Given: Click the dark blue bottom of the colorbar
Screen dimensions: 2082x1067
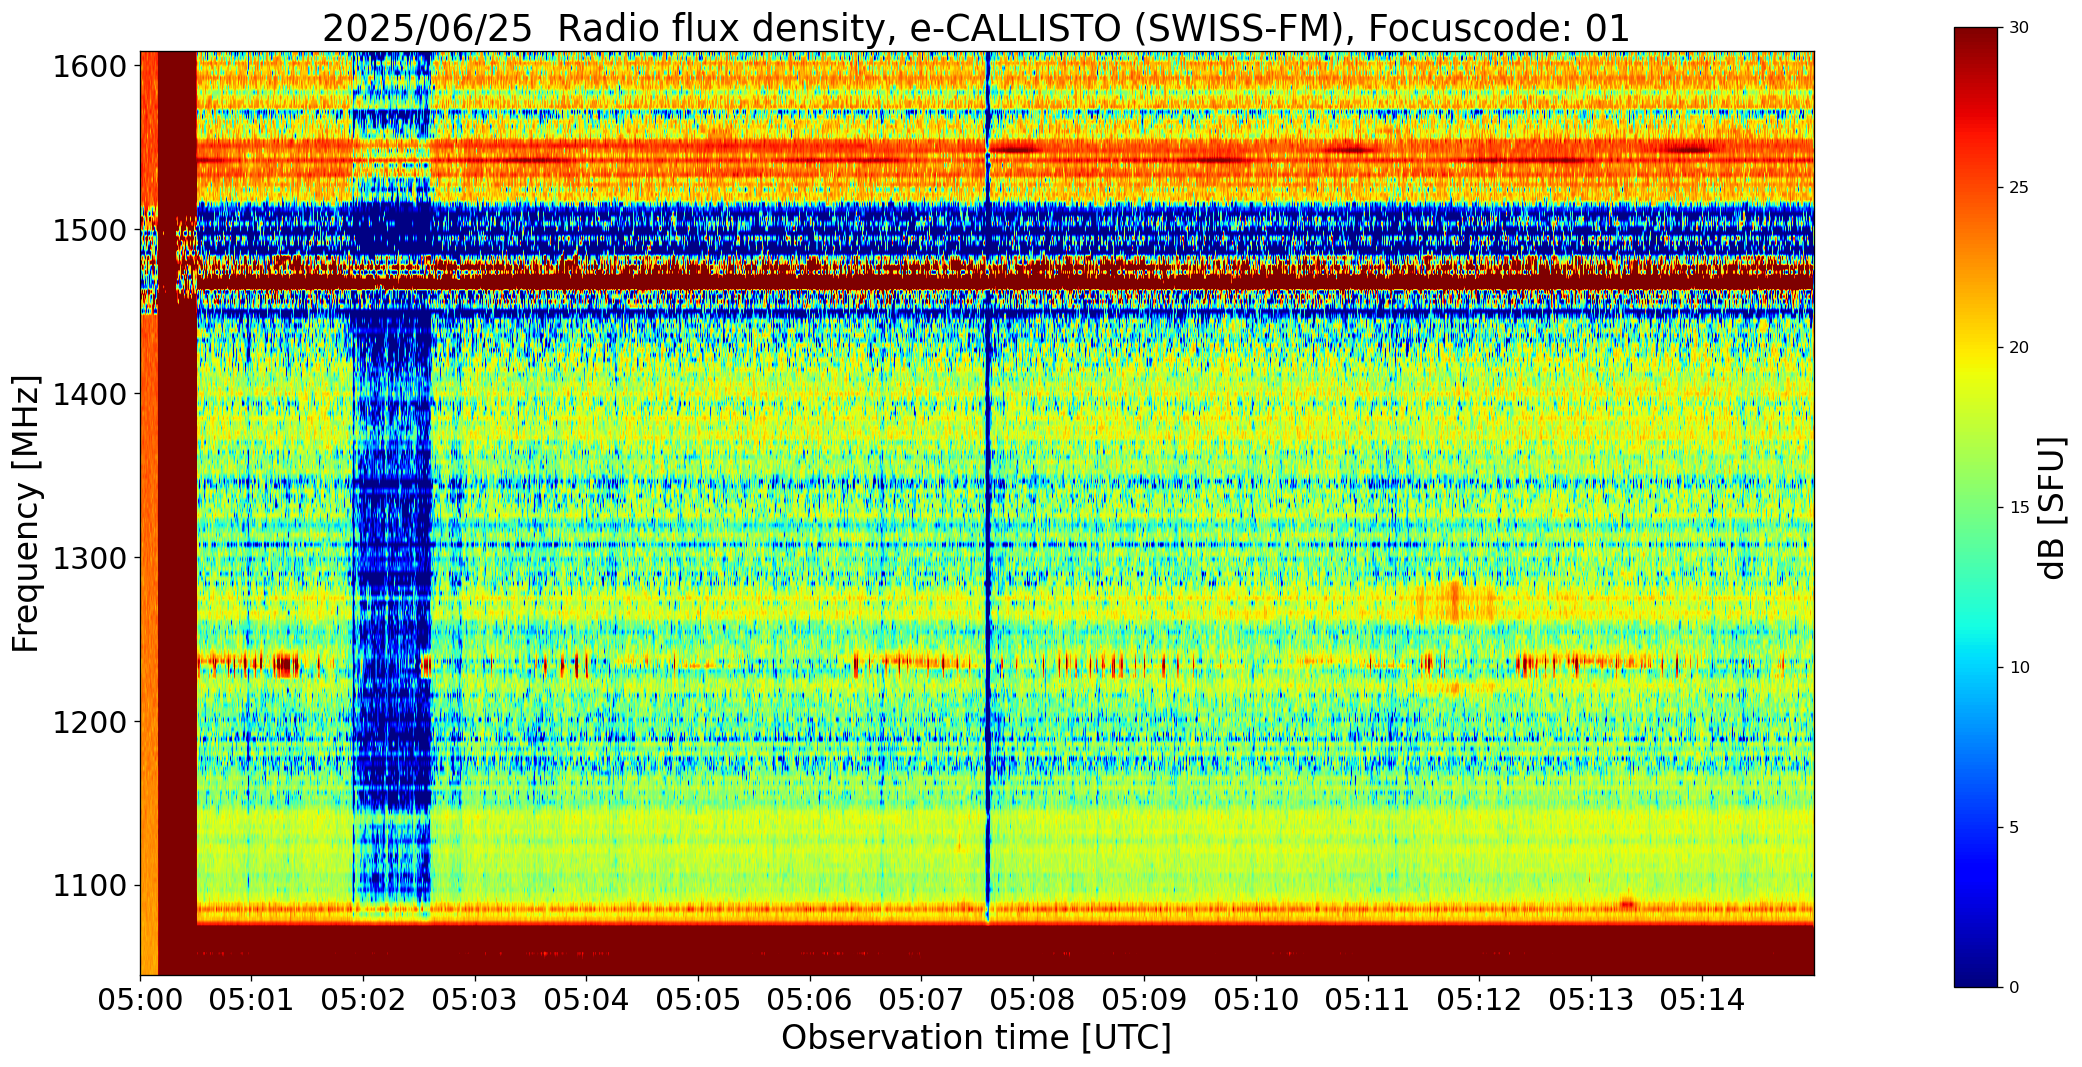Looking at the screenshot, I should coord(1978,972).
